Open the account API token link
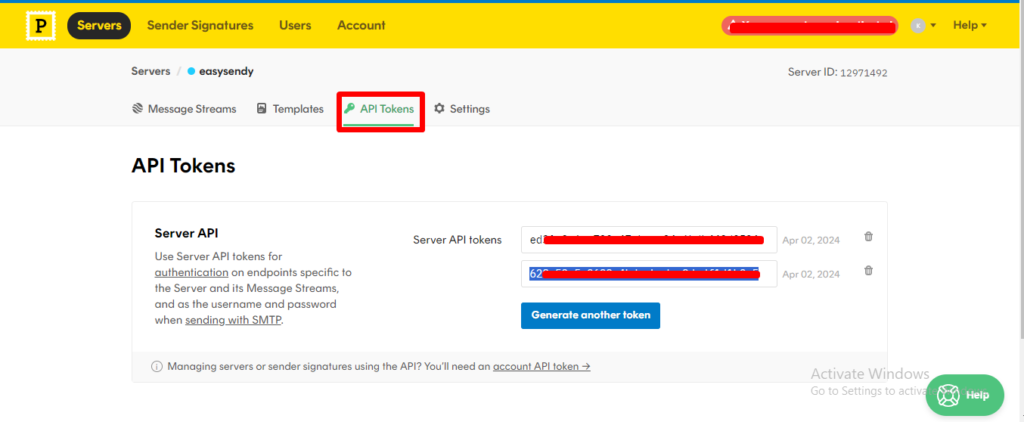Viewport: 1024px width, 422px height. 541,367
